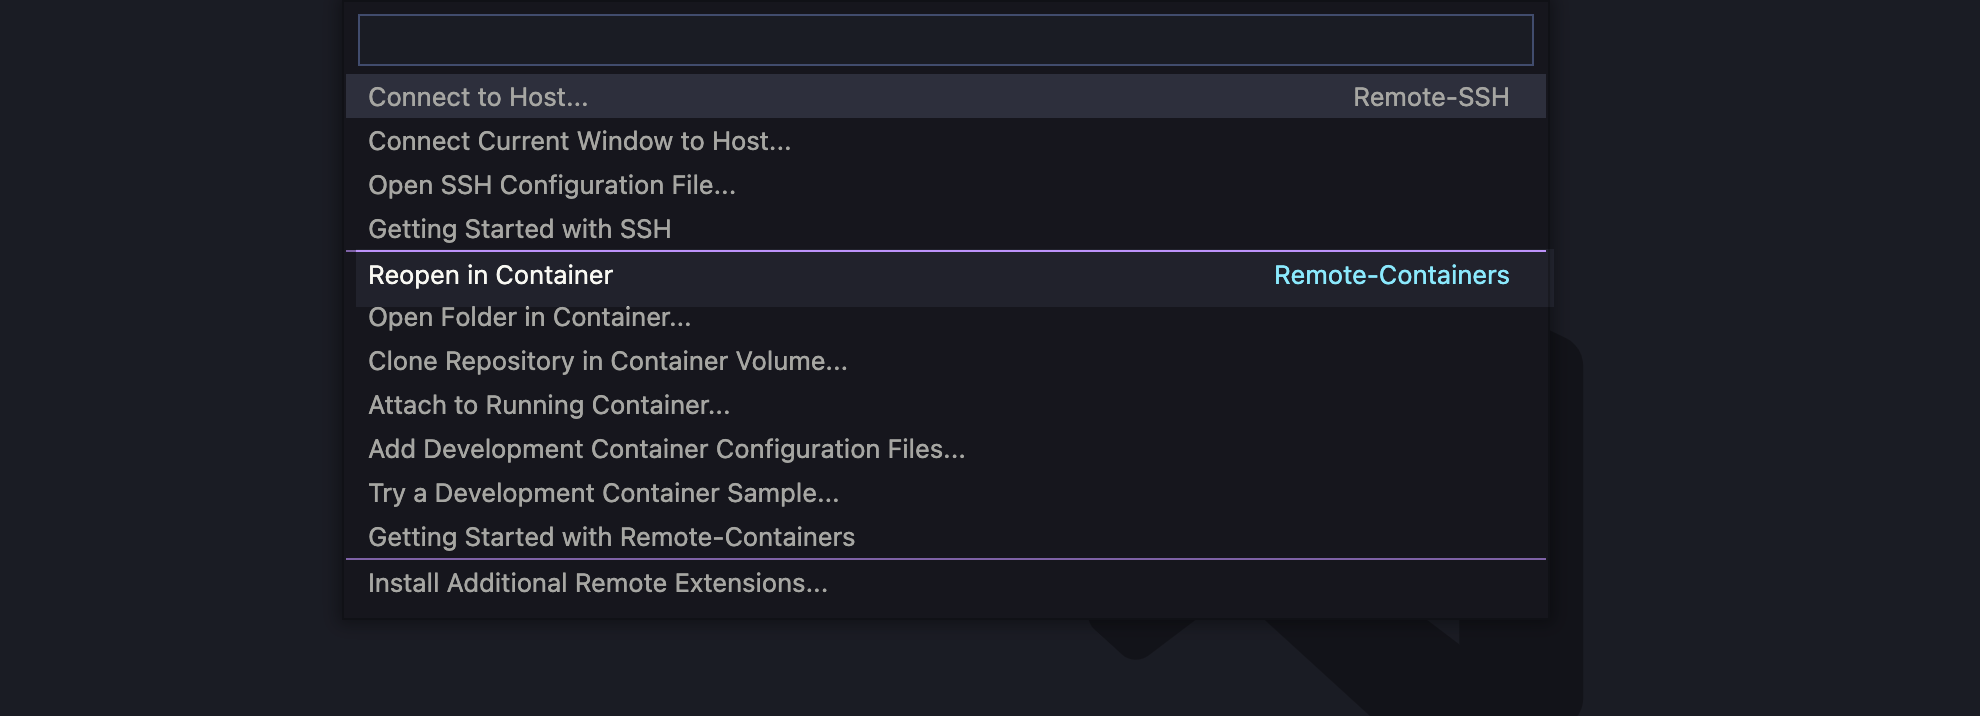
Task: Click the command palette search input
Action: click(945, 40)
